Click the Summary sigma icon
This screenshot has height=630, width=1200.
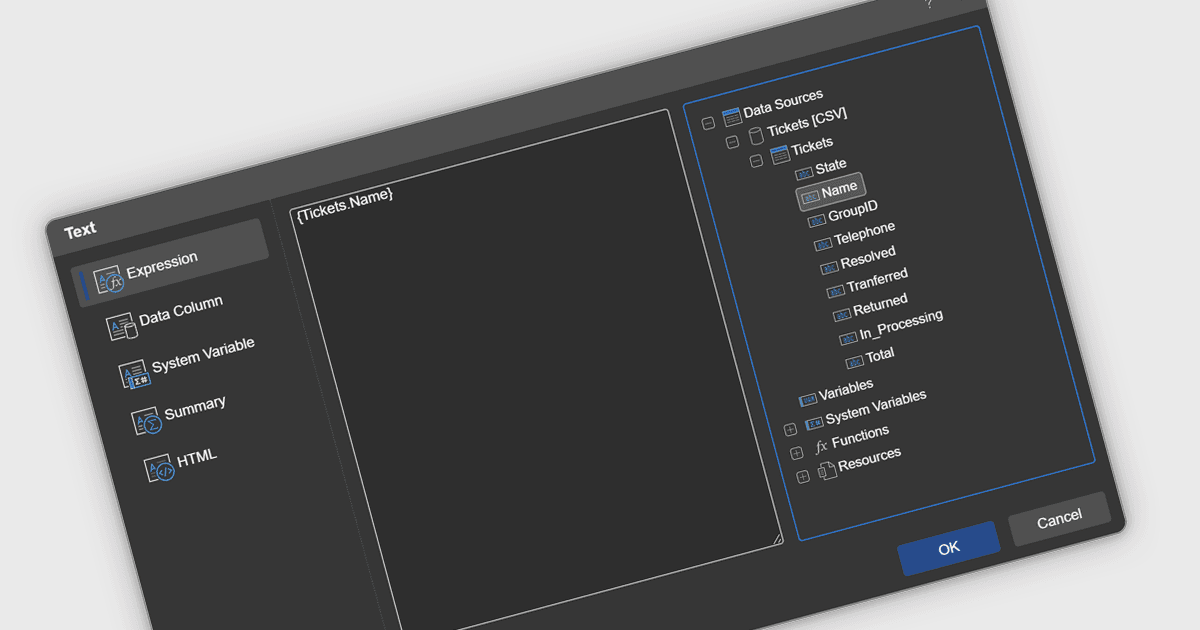click(x=146, y=420)
